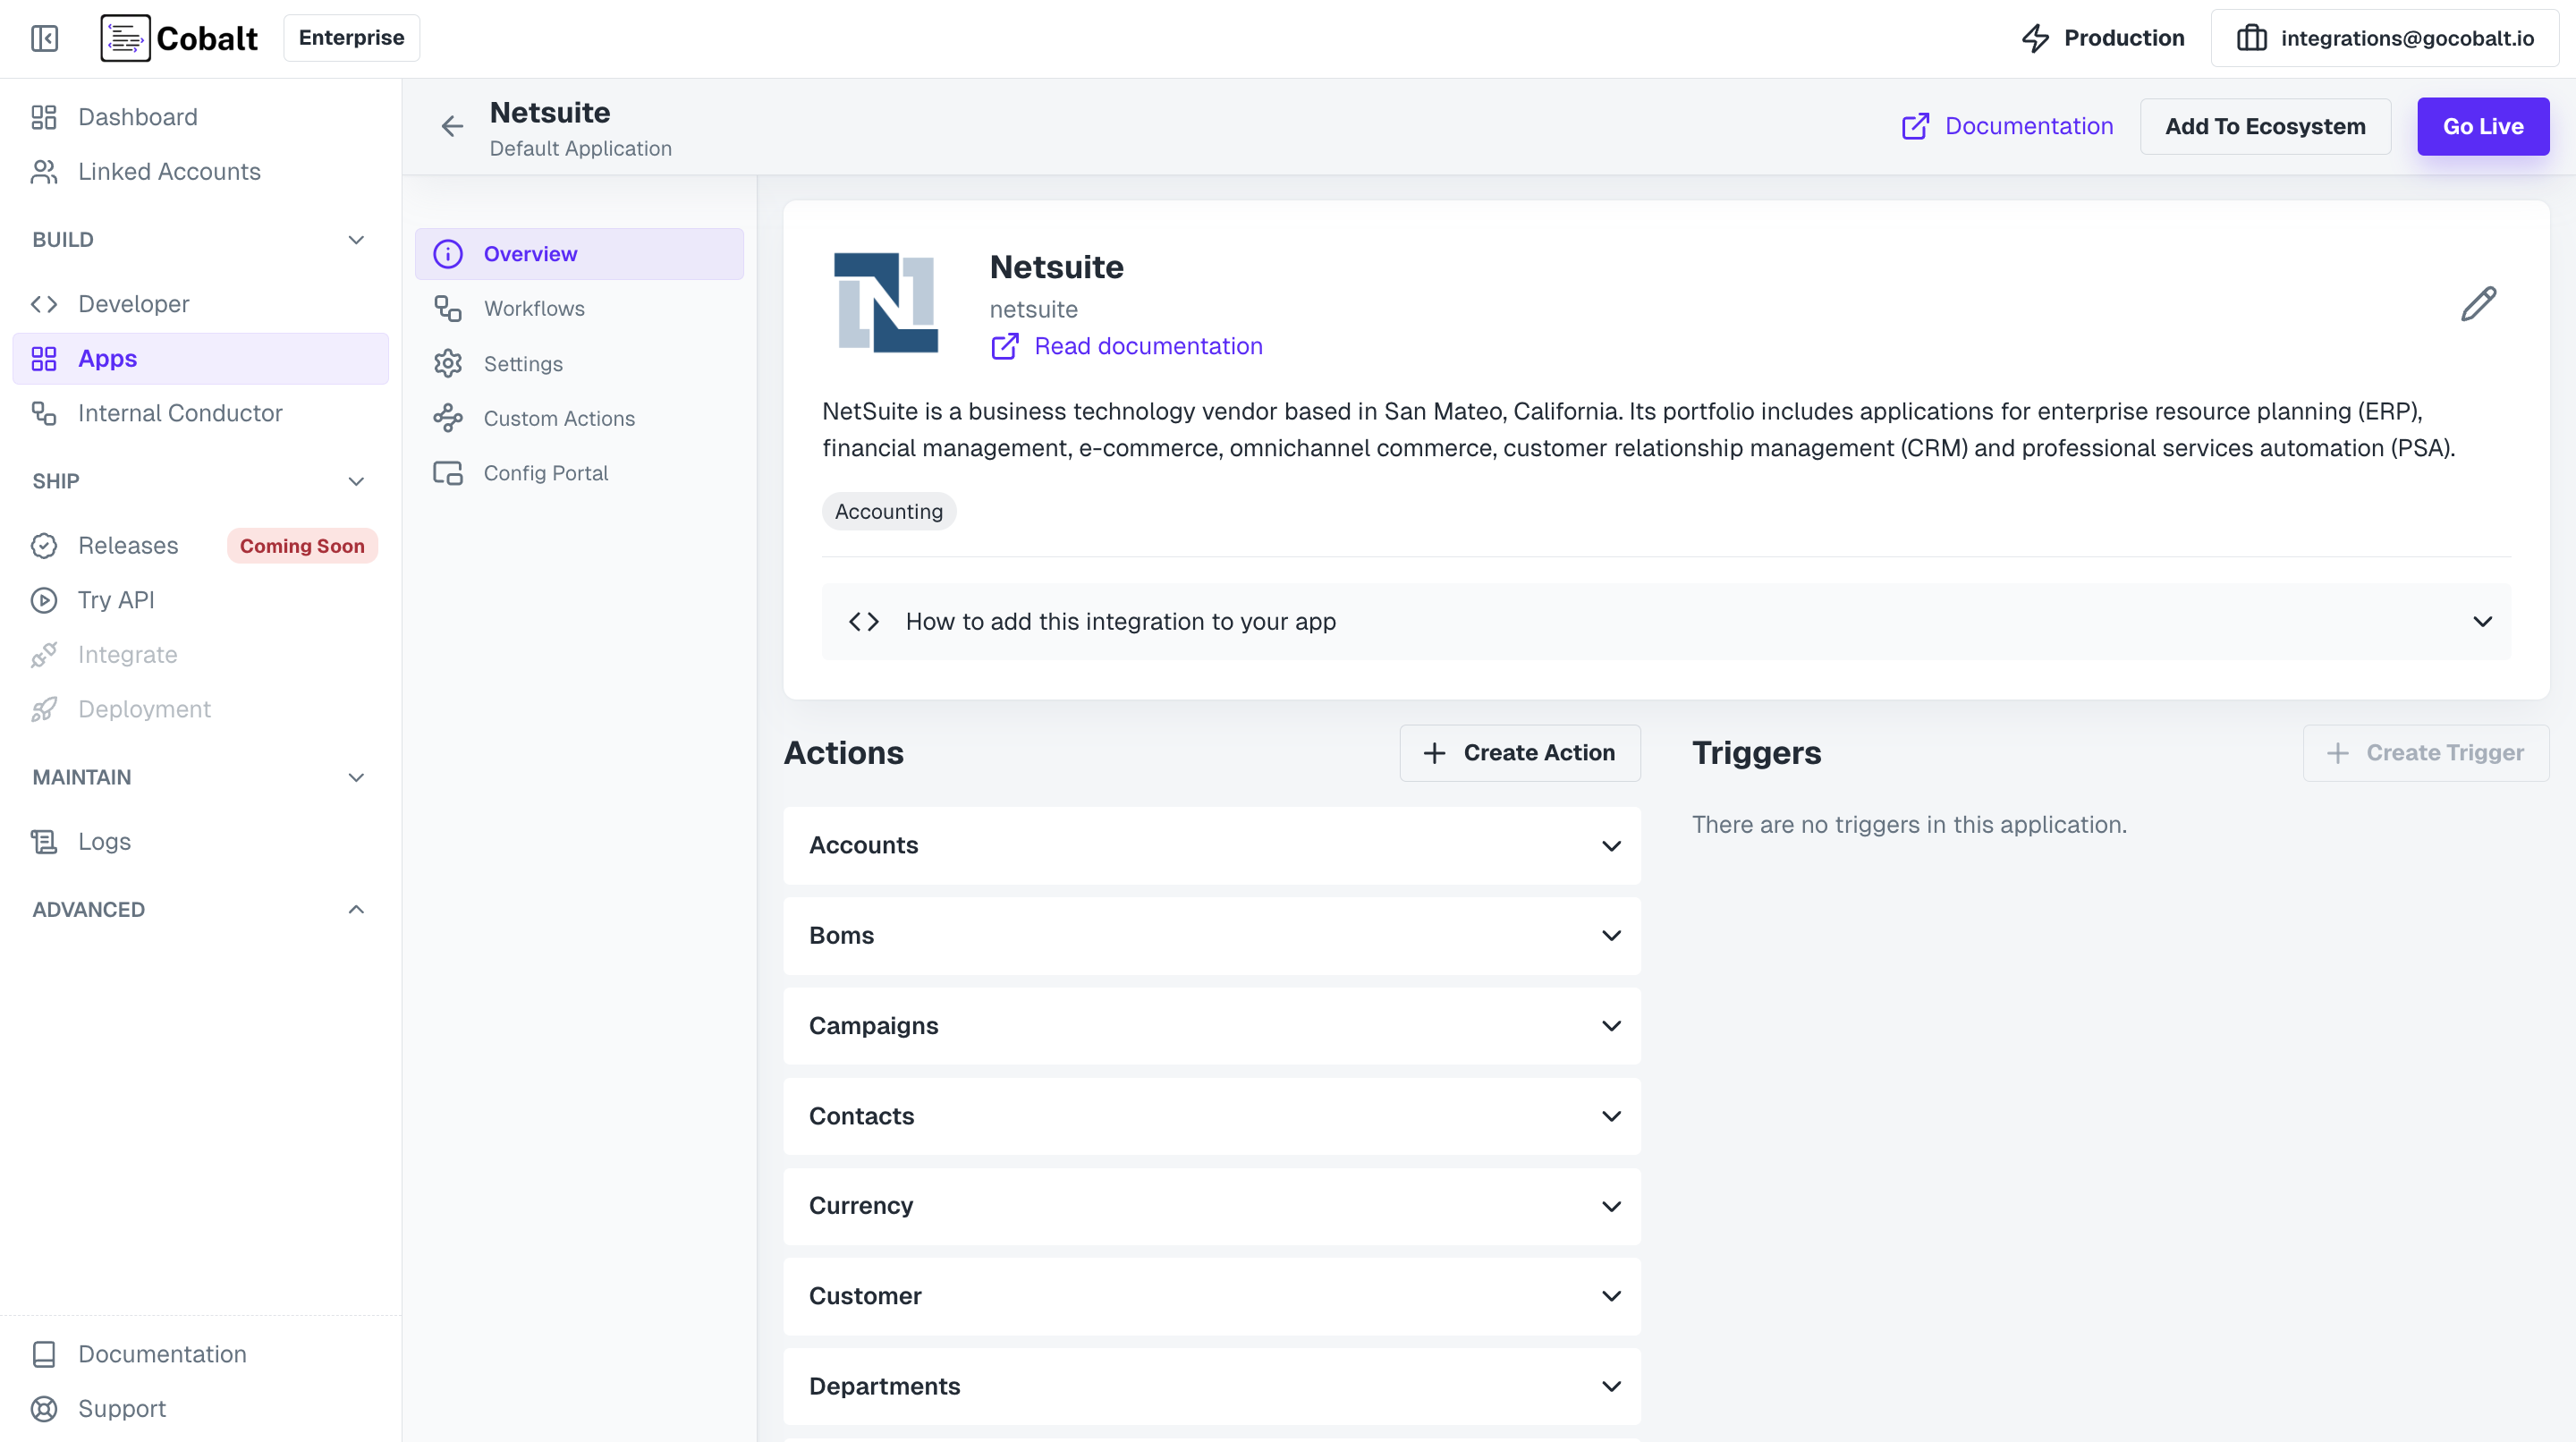Edit the Netsuite app using the pencil icon
The width and height of the screenshot is (2576, 1442).
point(2478,303)
